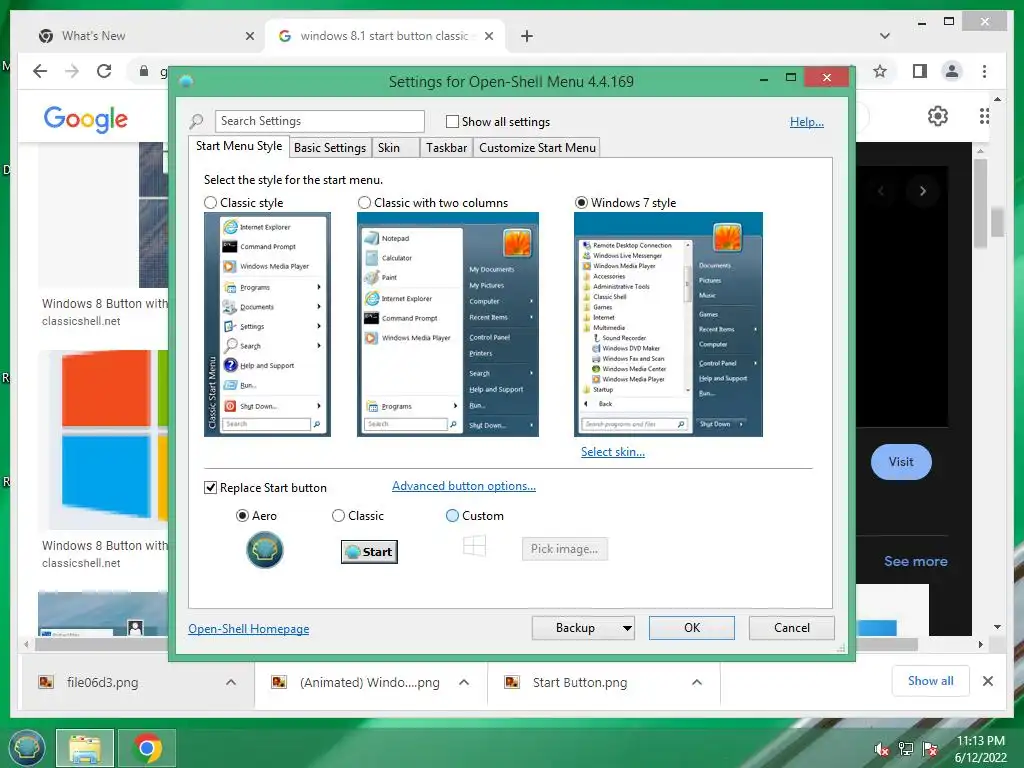Screen dimensions: 1024x768
Task: Click the site lock icon in address bar
Action: (x=144, y=71)
